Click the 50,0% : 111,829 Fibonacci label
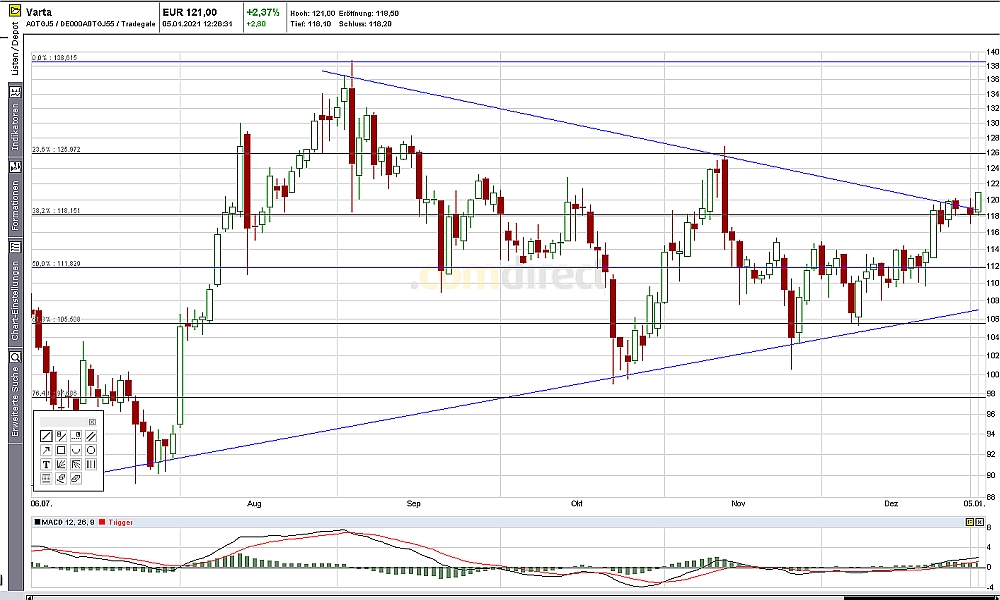The image size is (1000, 600). click(x=56, y=263)
